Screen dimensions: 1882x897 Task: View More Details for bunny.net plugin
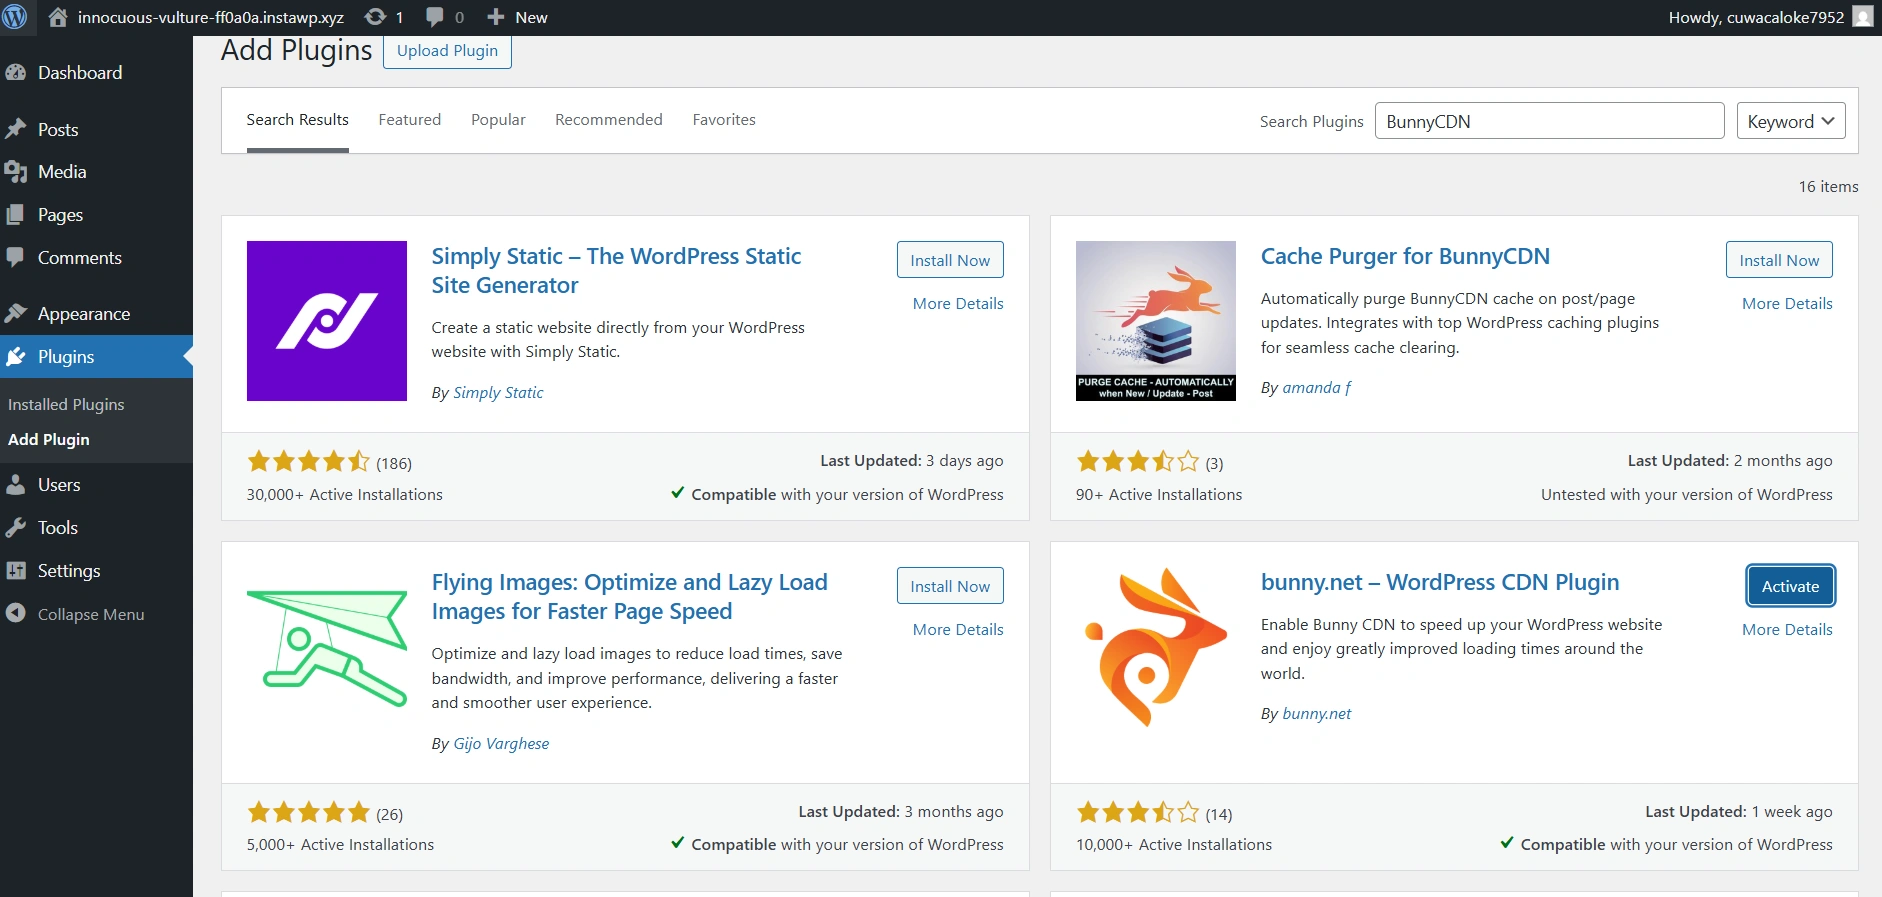point(1787,630)
